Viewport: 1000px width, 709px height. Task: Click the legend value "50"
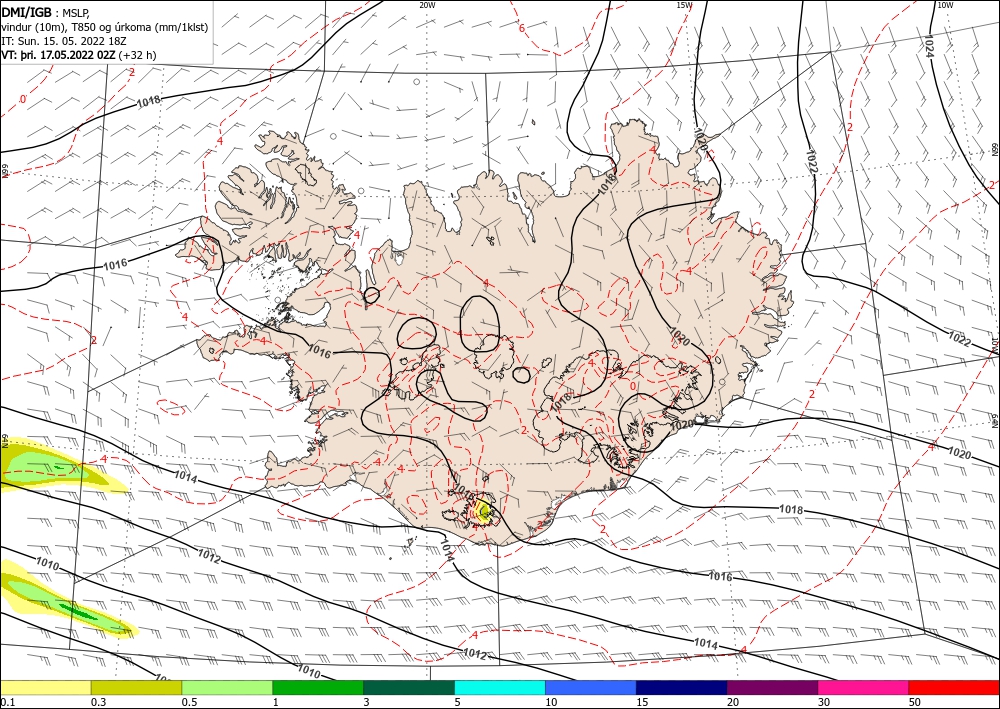point(915,702)
